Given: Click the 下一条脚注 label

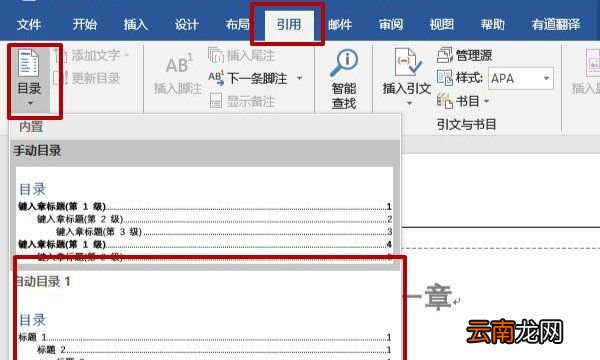Looking at the screenshot, I should click(x=257, y=78).
